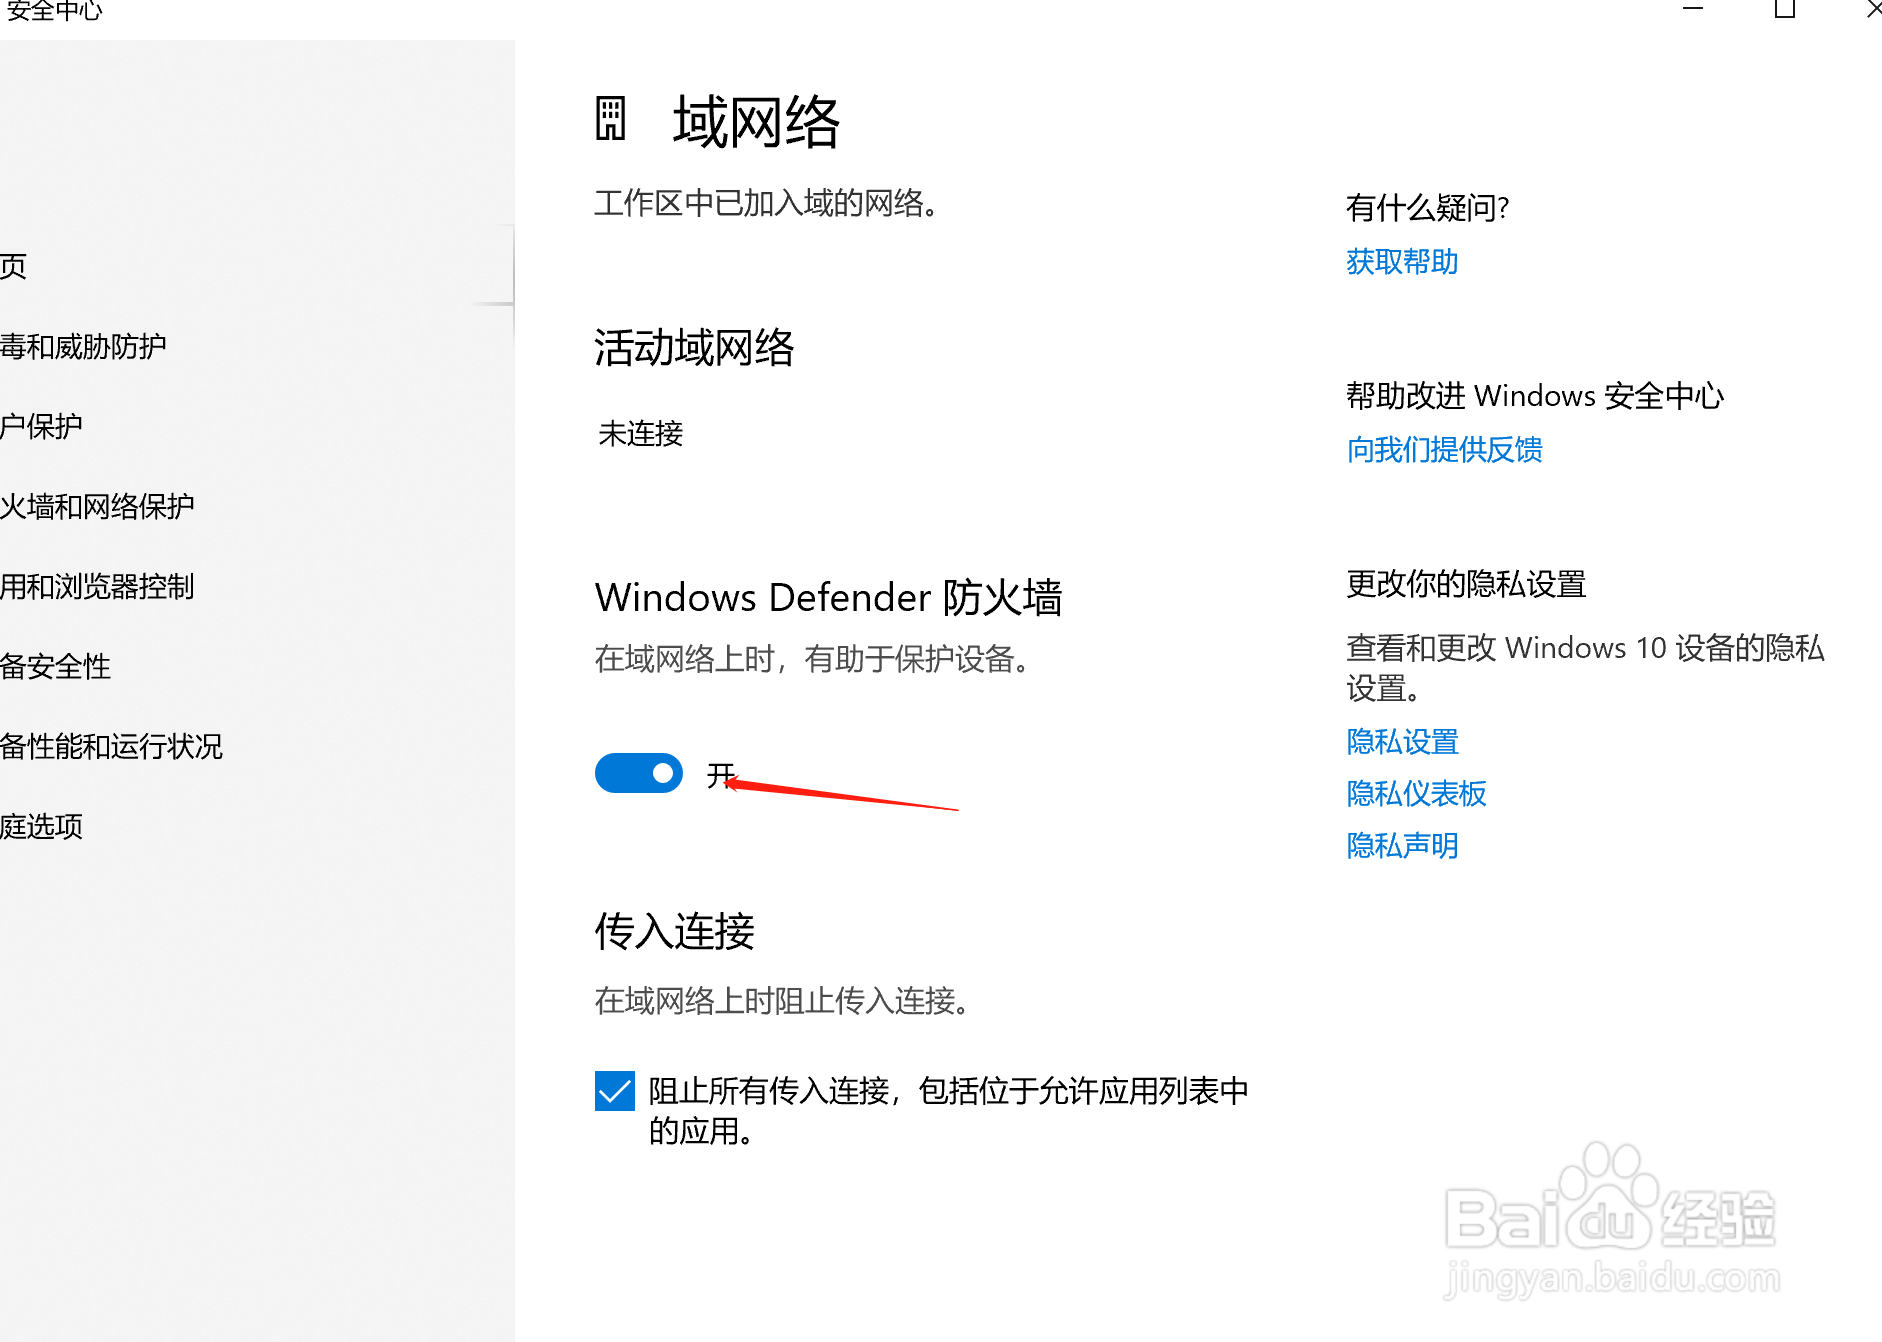
Task: Open the 获取帮助 help link
Action: click(1402, 262)
